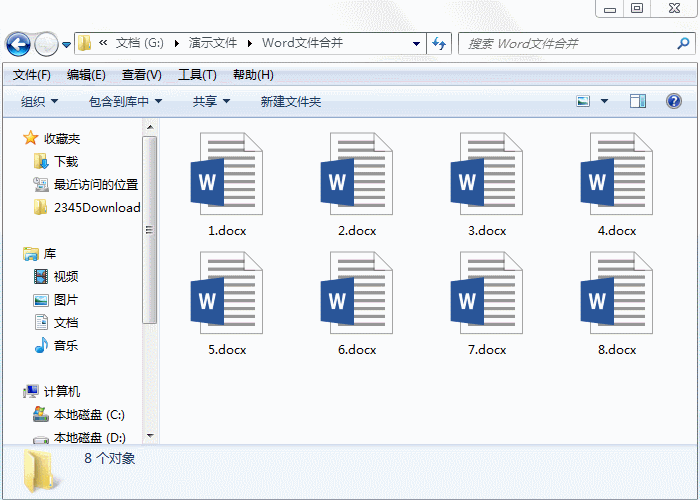Click the 2345Download folder icon
The height and width of the screenshot is (500, 700).
(41, 207)
